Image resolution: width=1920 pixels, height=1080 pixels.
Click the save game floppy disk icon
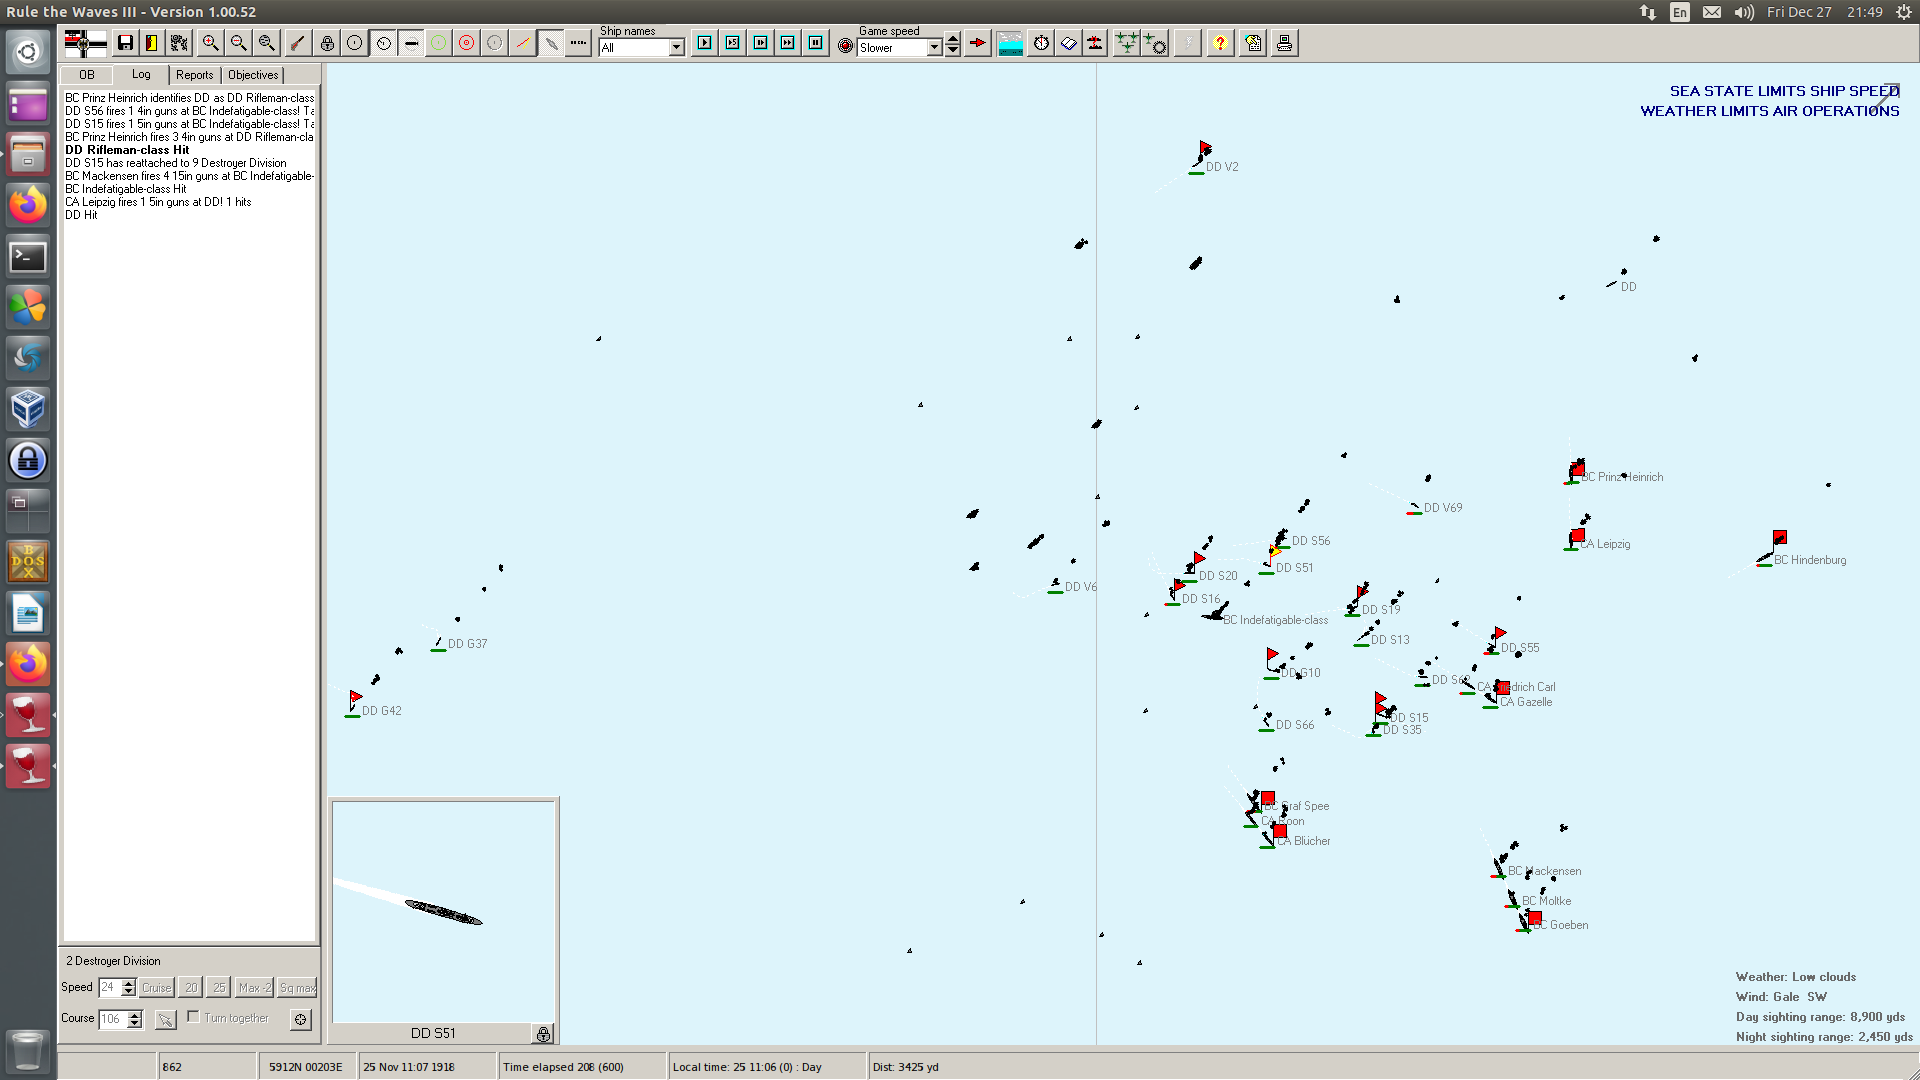click(125, 43)
